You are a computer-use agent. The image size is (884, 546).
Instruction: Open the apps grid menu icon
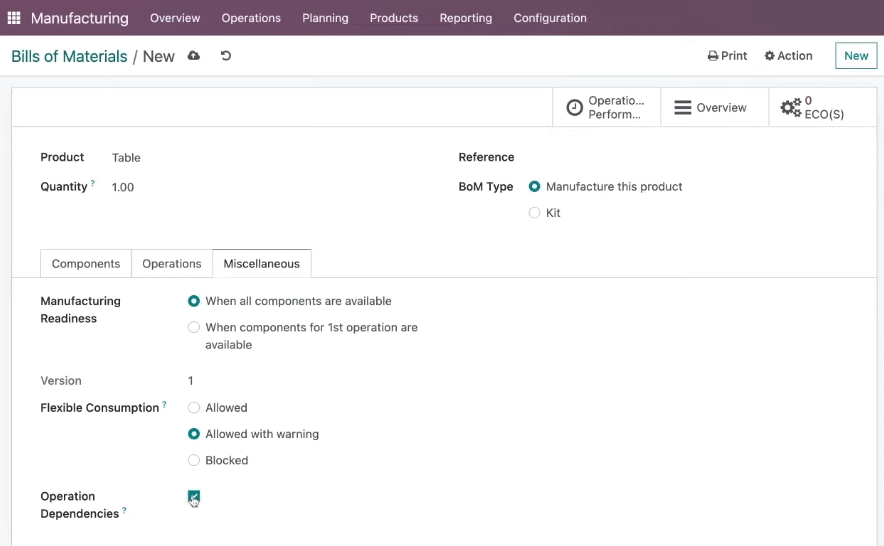(14, 18)
